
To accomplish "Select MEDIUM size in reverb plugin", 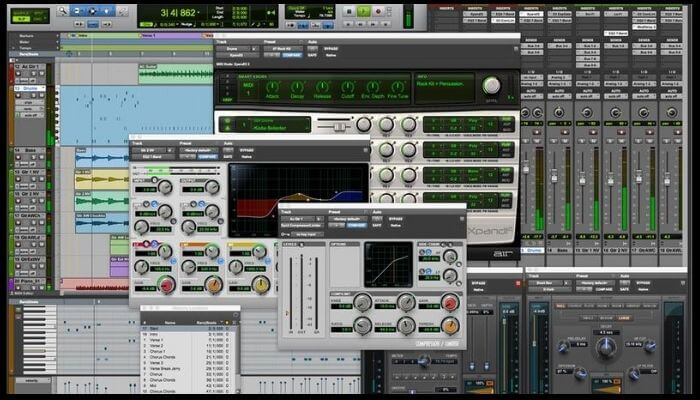I will (x=606, y=318).
